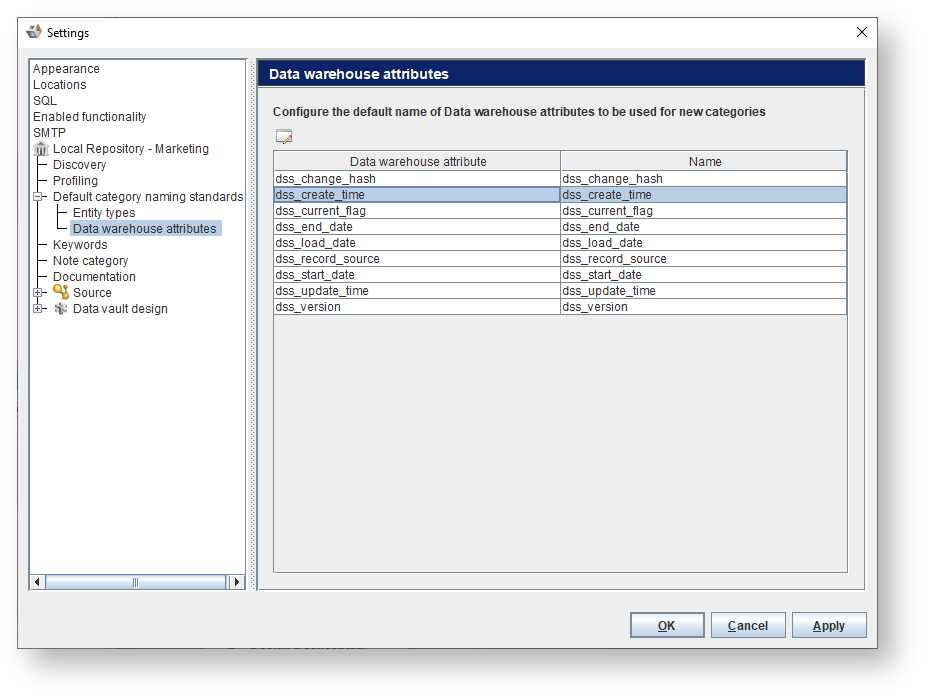The image size is (926, 697).
Task: Select dss_start_date attribute cell
Action: tap(417, 274)
